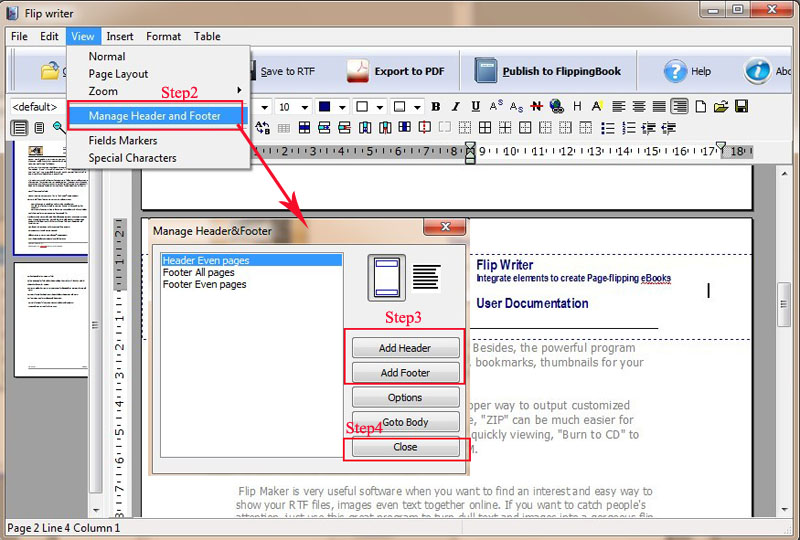
Task: Click the dark blue color swatch
Action: (x=324, y=107)
